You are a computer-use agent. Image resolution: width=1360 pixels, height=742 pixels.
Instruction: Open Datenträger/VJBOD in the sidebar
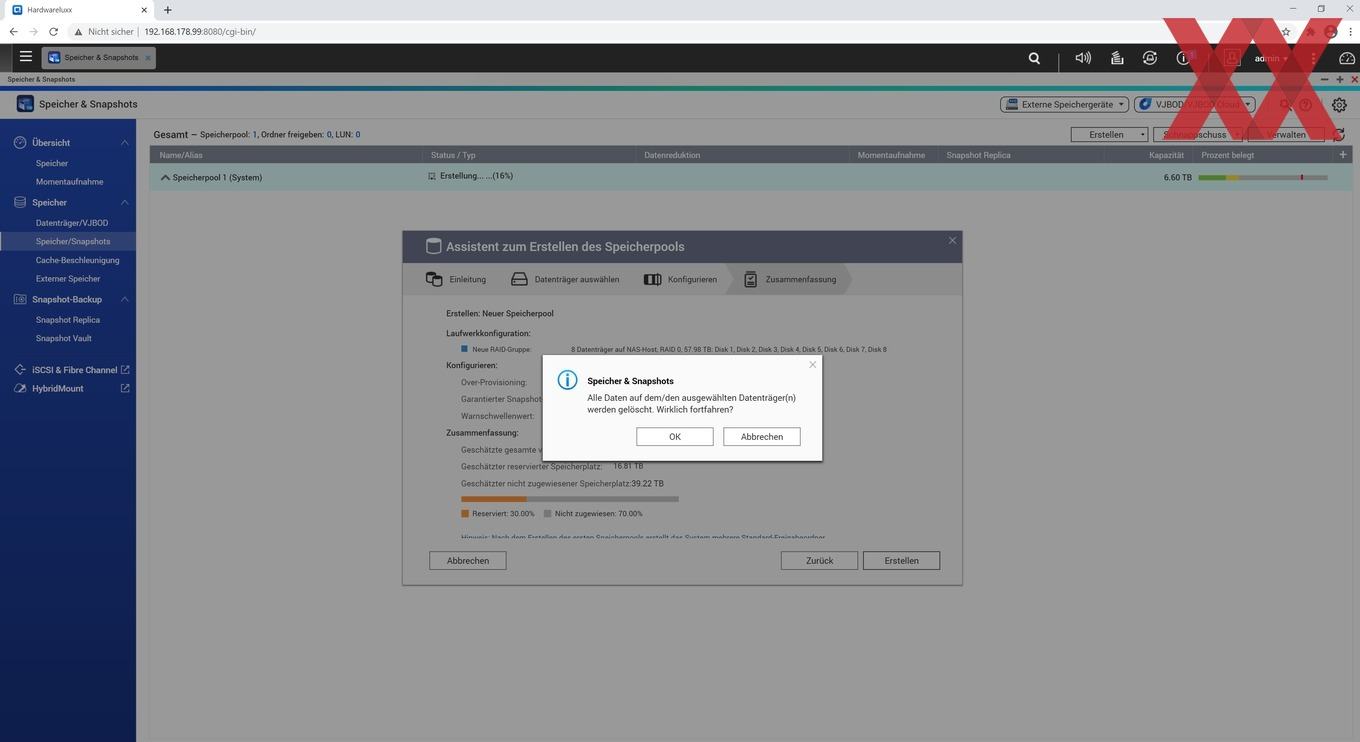click(72, 223)
